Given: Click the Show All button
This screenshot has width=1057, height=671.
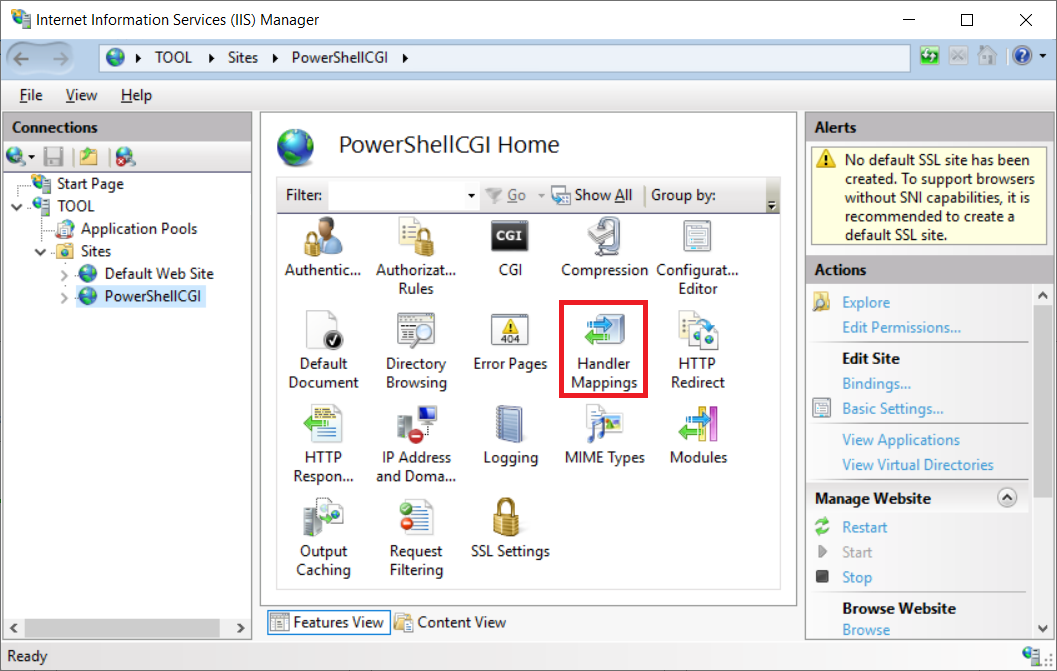Looking at the screenshot, I should coord(592,196).
